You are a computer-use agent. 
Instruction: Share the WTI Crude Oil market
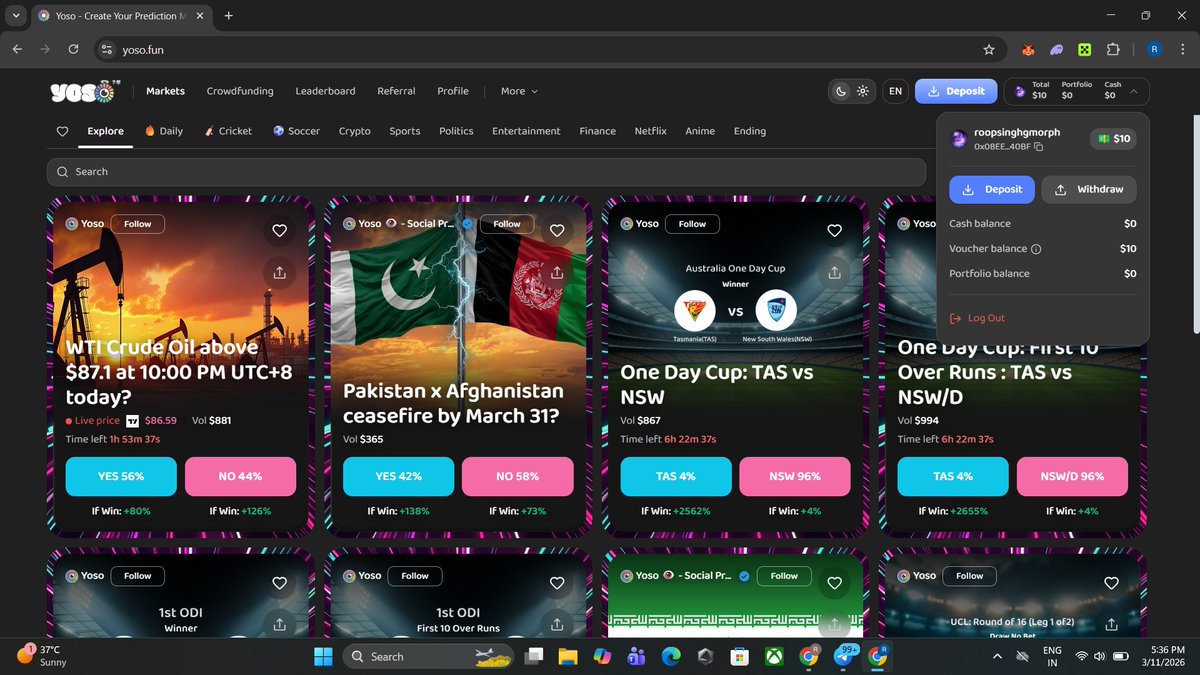pyautogui.click(x=279, y=272)
